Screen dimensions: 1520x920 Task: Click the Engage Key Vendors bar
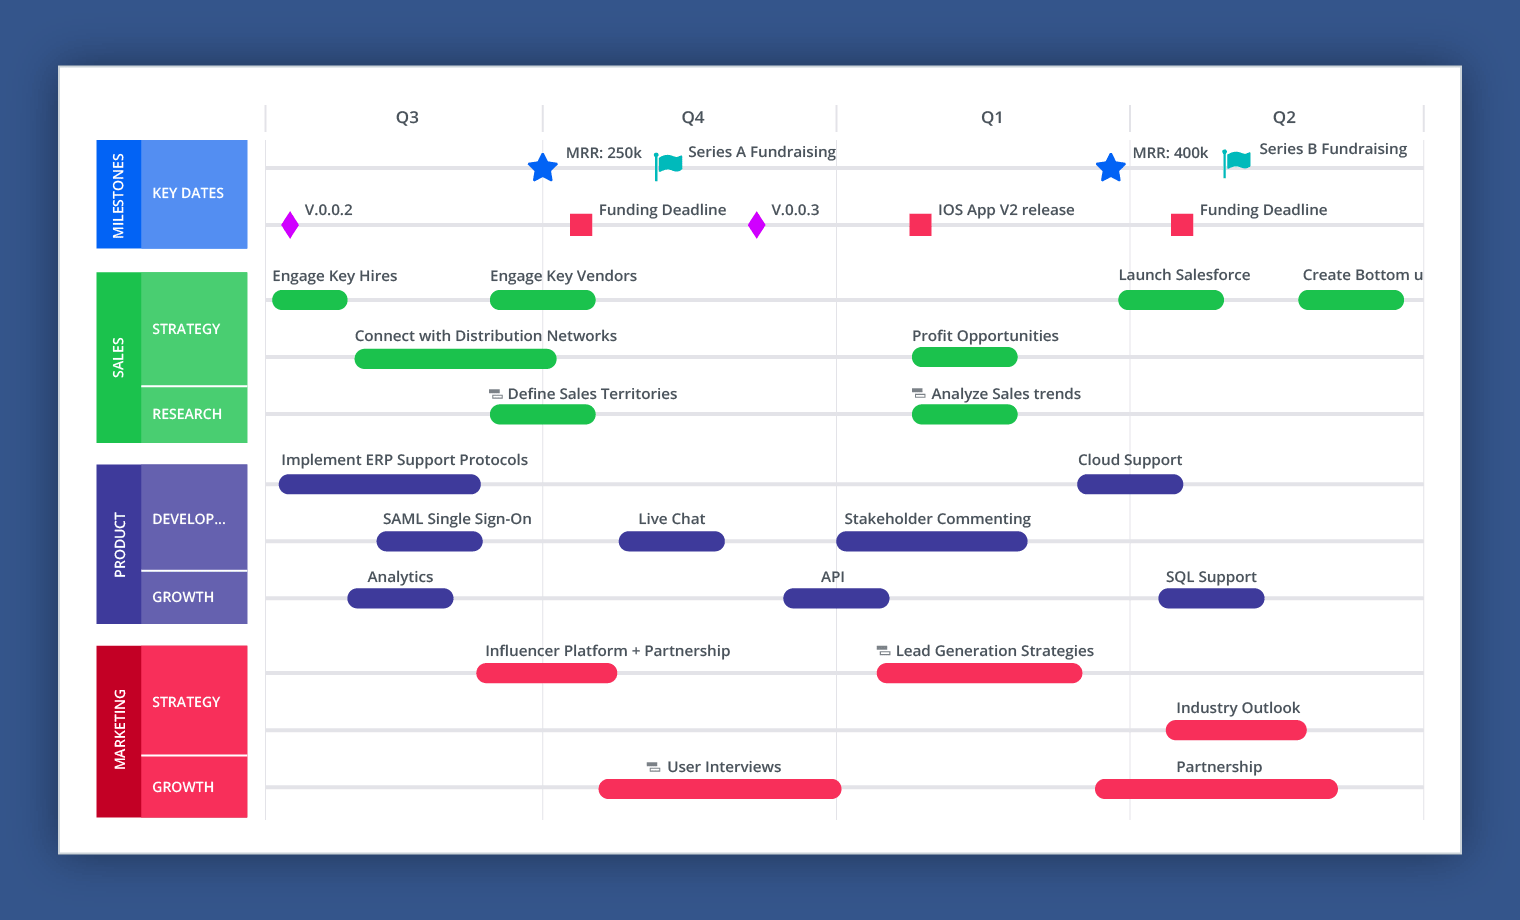point(543,300)
